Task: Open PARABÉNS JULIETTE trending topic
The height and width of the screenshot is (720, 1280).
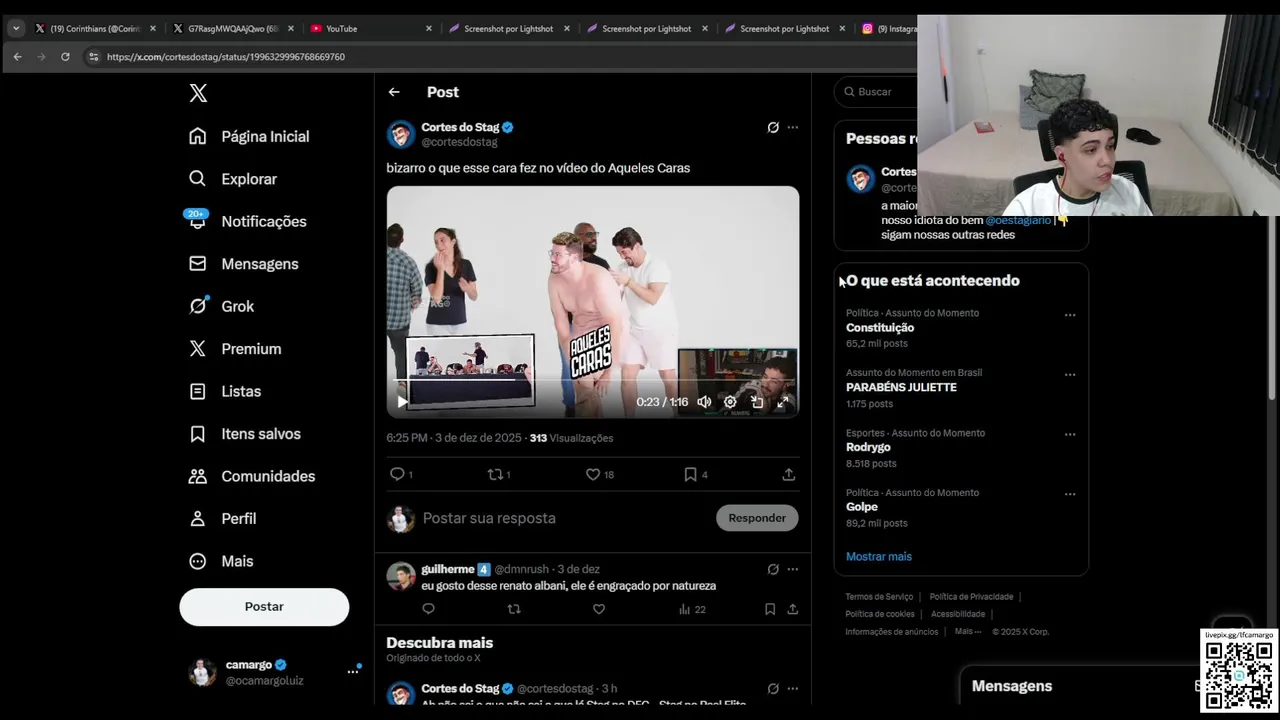Action: tap(901, 387)
